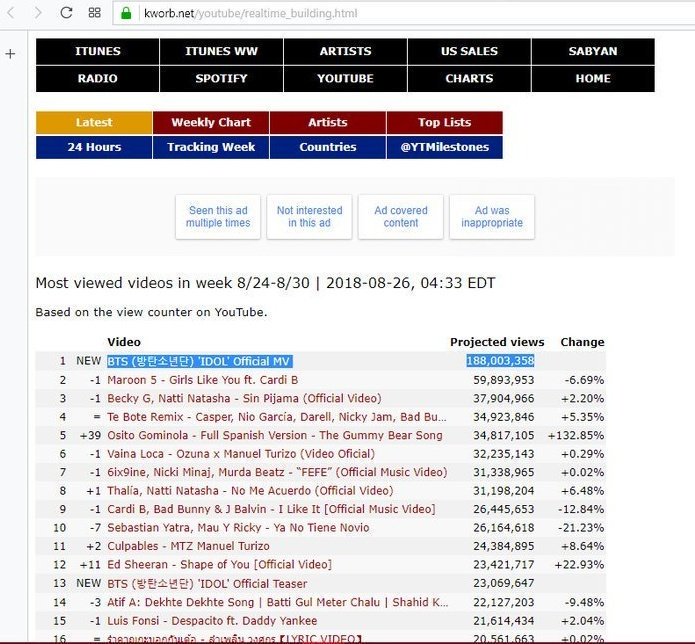Select the Tracking Week tab

tap(211, 147)
